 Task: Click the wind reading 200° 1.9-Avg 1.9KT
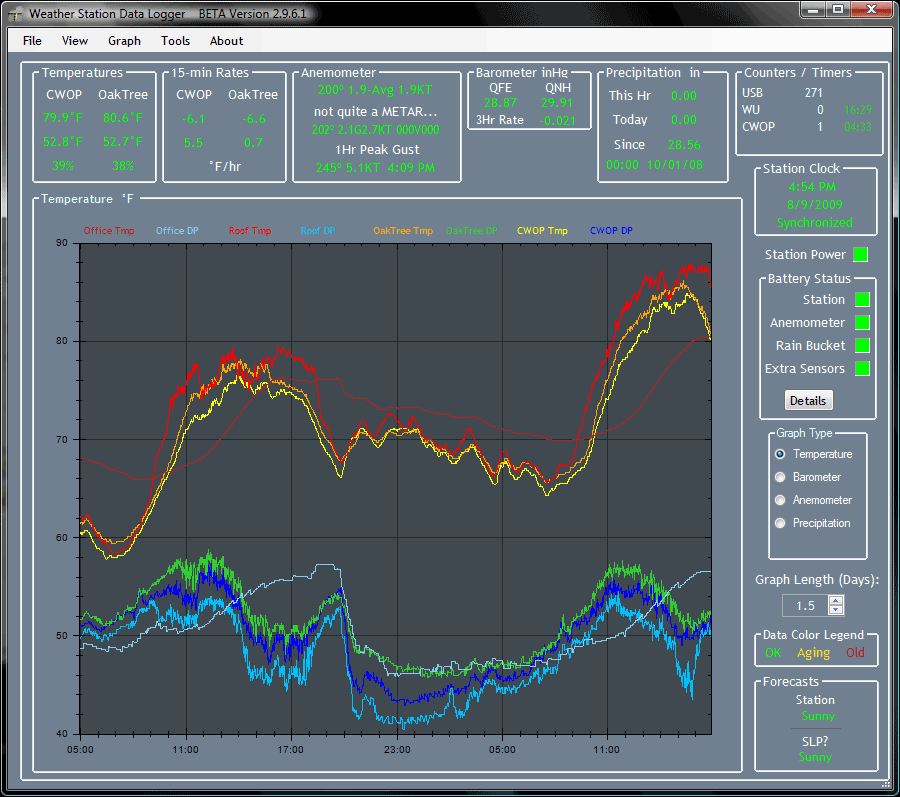pos(375,90)
